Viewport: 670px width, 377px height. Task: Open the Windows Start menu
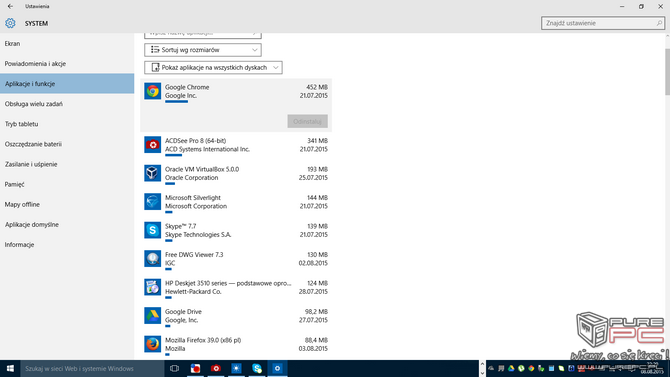tap(10, 368)
